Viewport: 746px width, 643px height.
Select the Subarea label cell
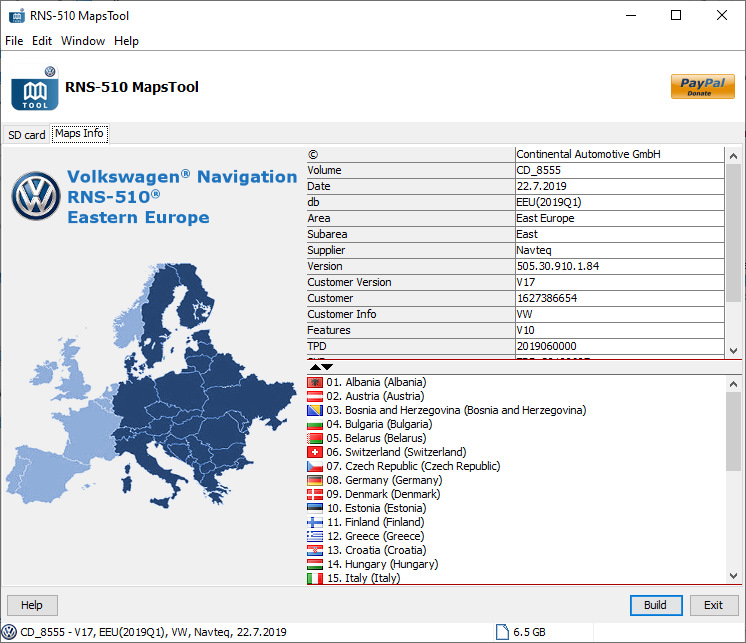click(411, 234)
